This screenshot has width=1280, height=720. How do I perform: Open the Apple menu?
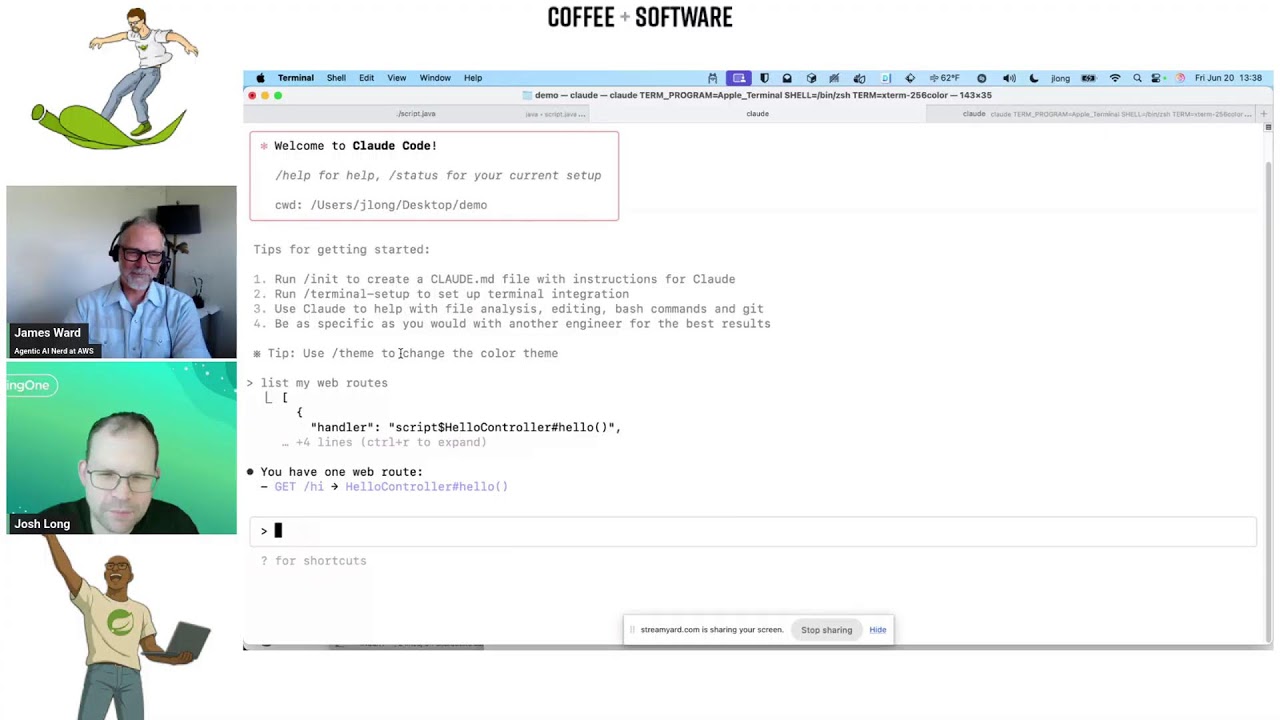[x=260, y=78]
